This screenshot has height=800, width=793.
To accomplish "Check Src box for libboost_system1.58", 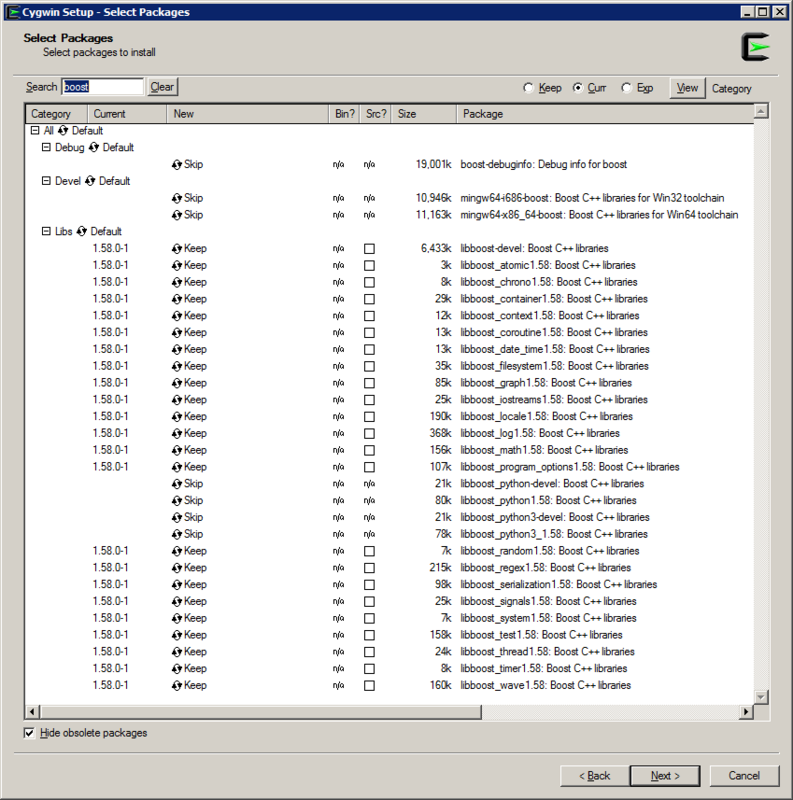I will tap(369, 618).
